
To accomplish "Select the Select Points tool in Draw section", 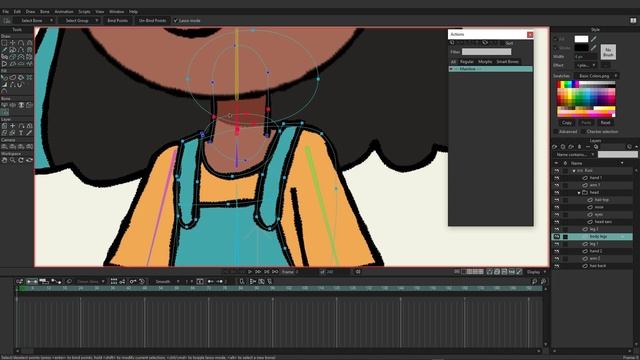I will pos(4,43).
